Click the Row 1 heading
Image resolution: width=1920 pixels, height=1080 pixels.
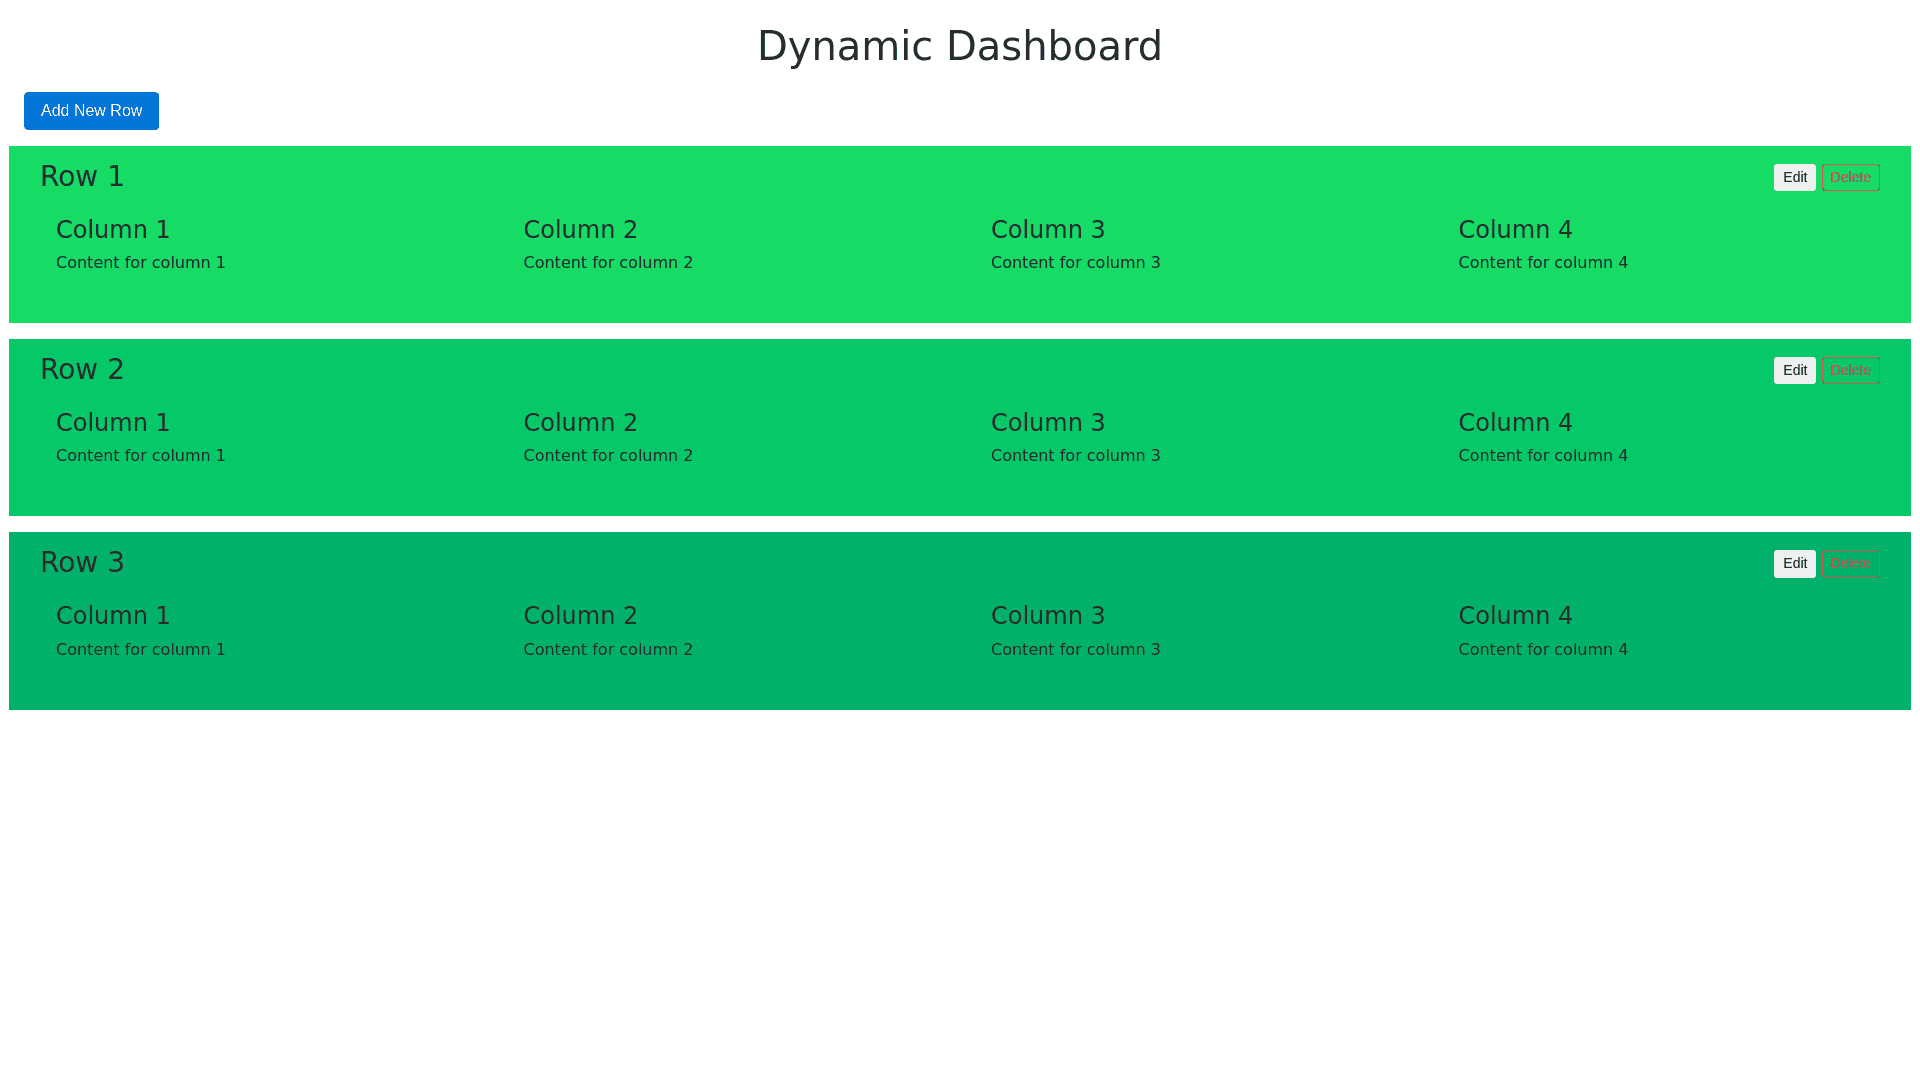tap(82, 176)
